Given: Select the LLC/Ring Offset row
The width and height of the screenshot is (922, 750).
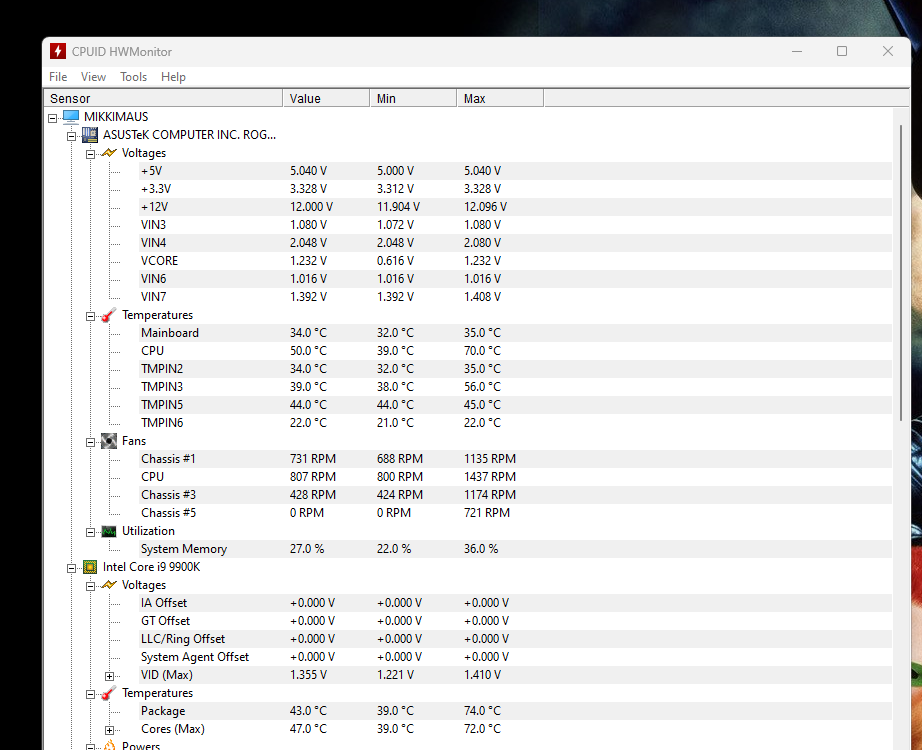Looking at the screenshot, I should coord(515,639).
